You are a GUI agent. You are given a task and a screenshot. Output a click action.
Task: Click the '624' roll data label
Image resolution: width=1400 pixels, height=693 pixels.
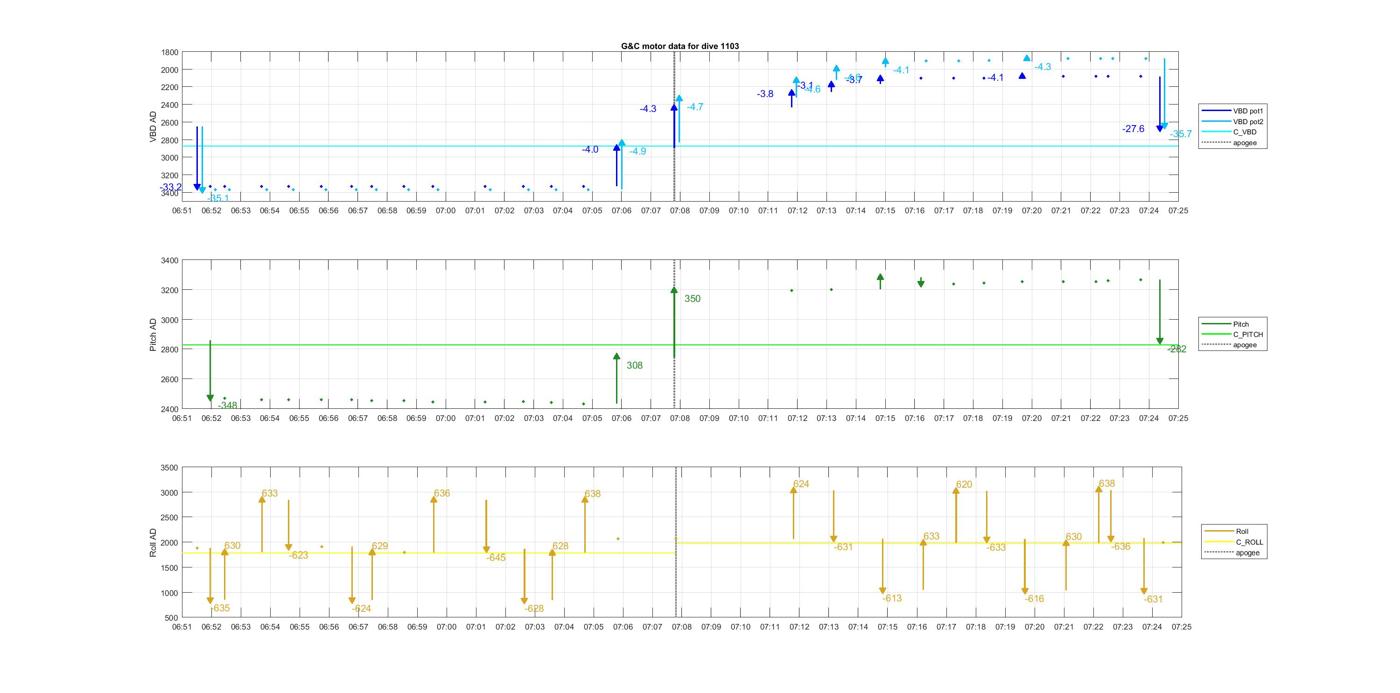(801, 485)
